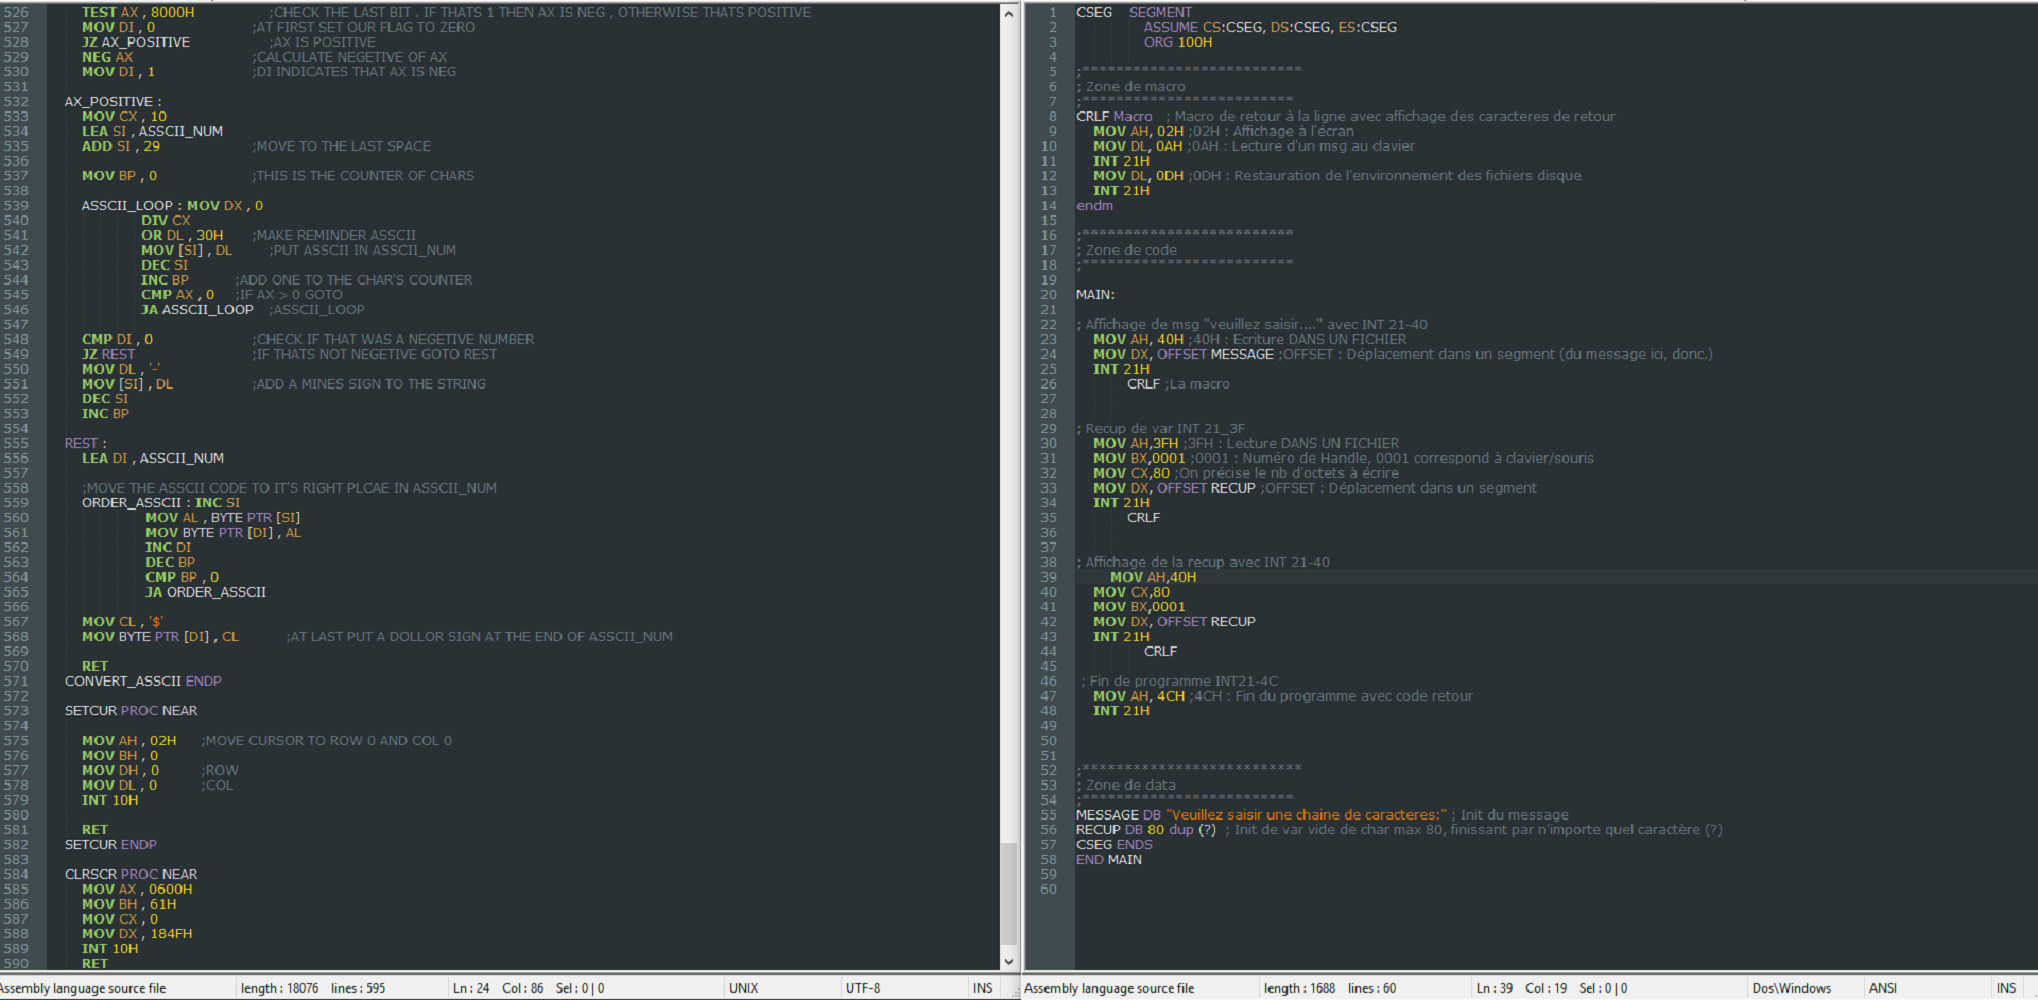Click 'ORG 100H' in right pane
Image resolution: width=2038 pixels, height=1000 pixels.
[x=1178, y=42]
